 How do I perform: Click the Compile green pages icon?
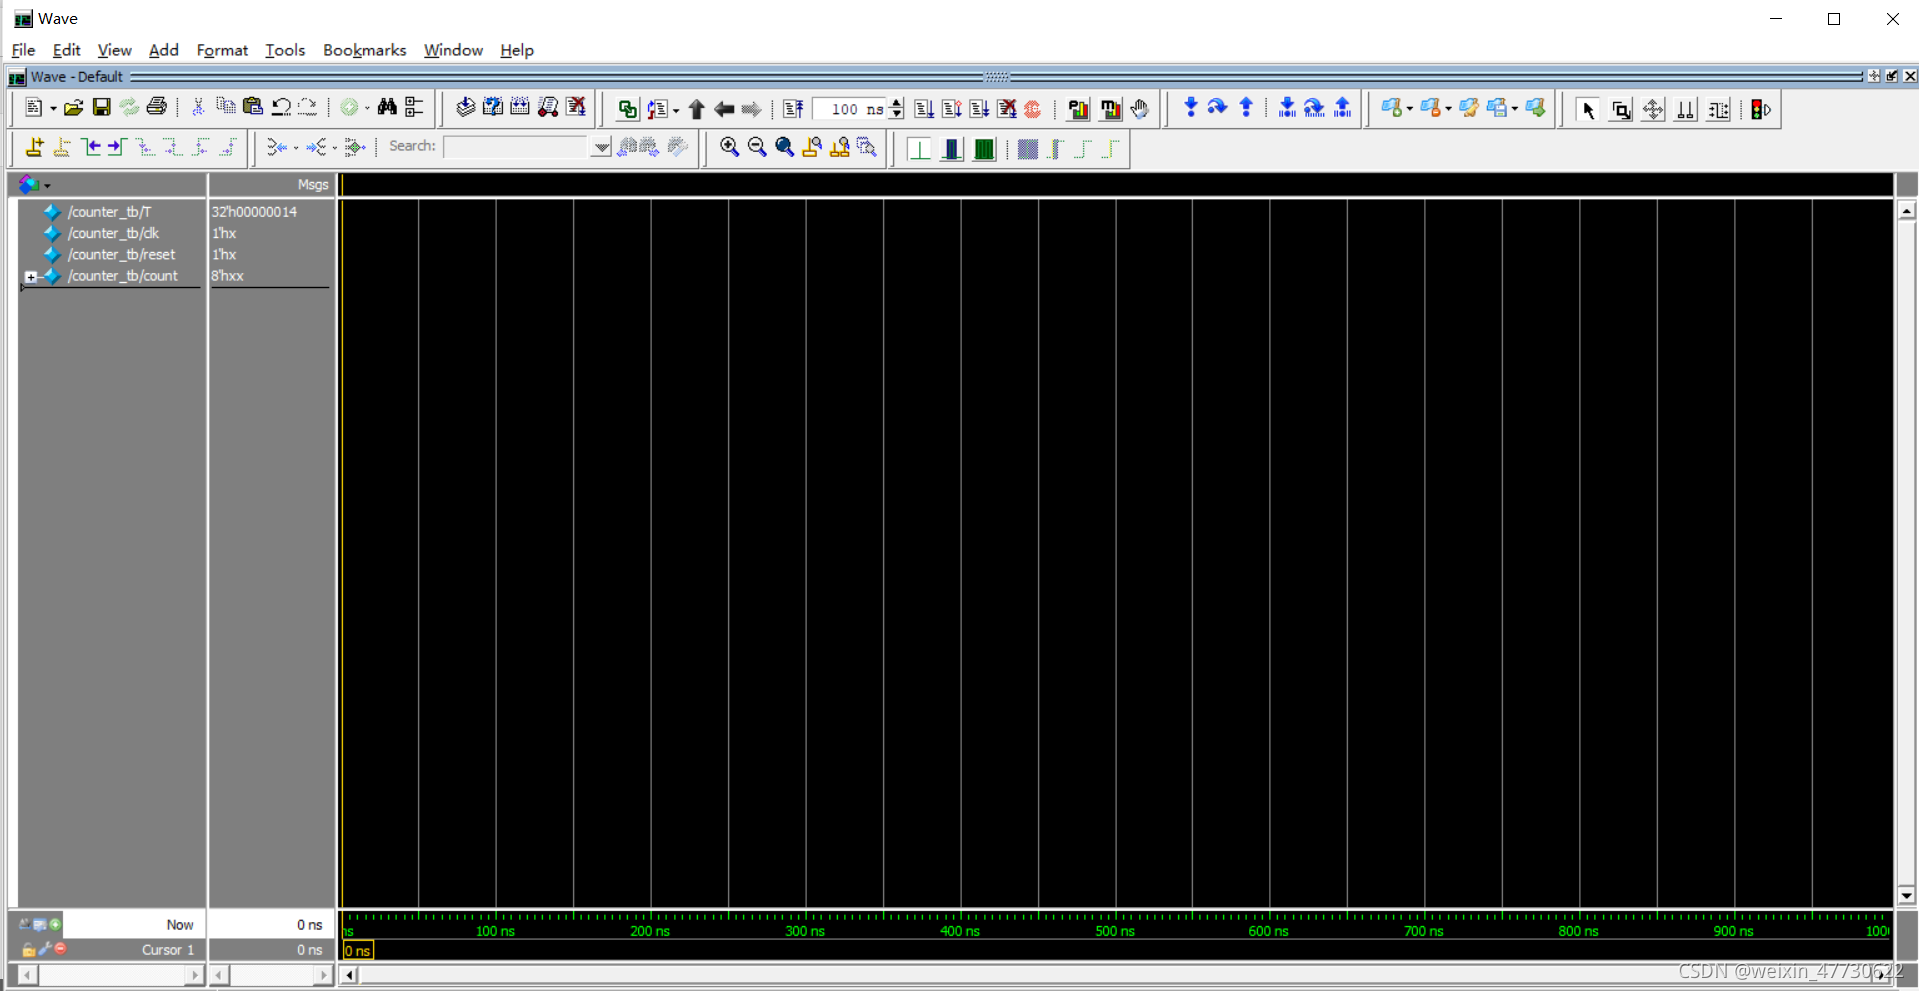[627, 109]
